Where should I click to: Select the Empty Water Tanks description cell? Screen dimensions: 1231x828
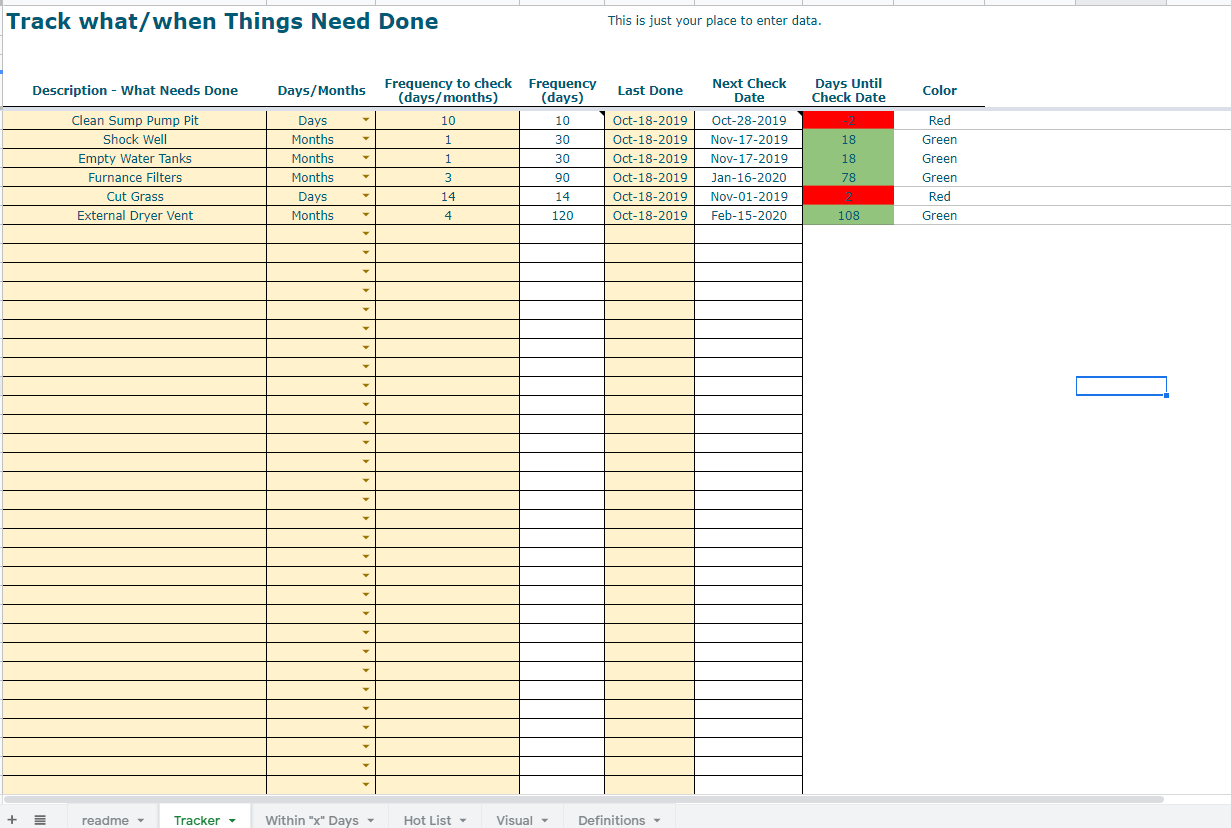pyautogui.click(x=134, y=158)
